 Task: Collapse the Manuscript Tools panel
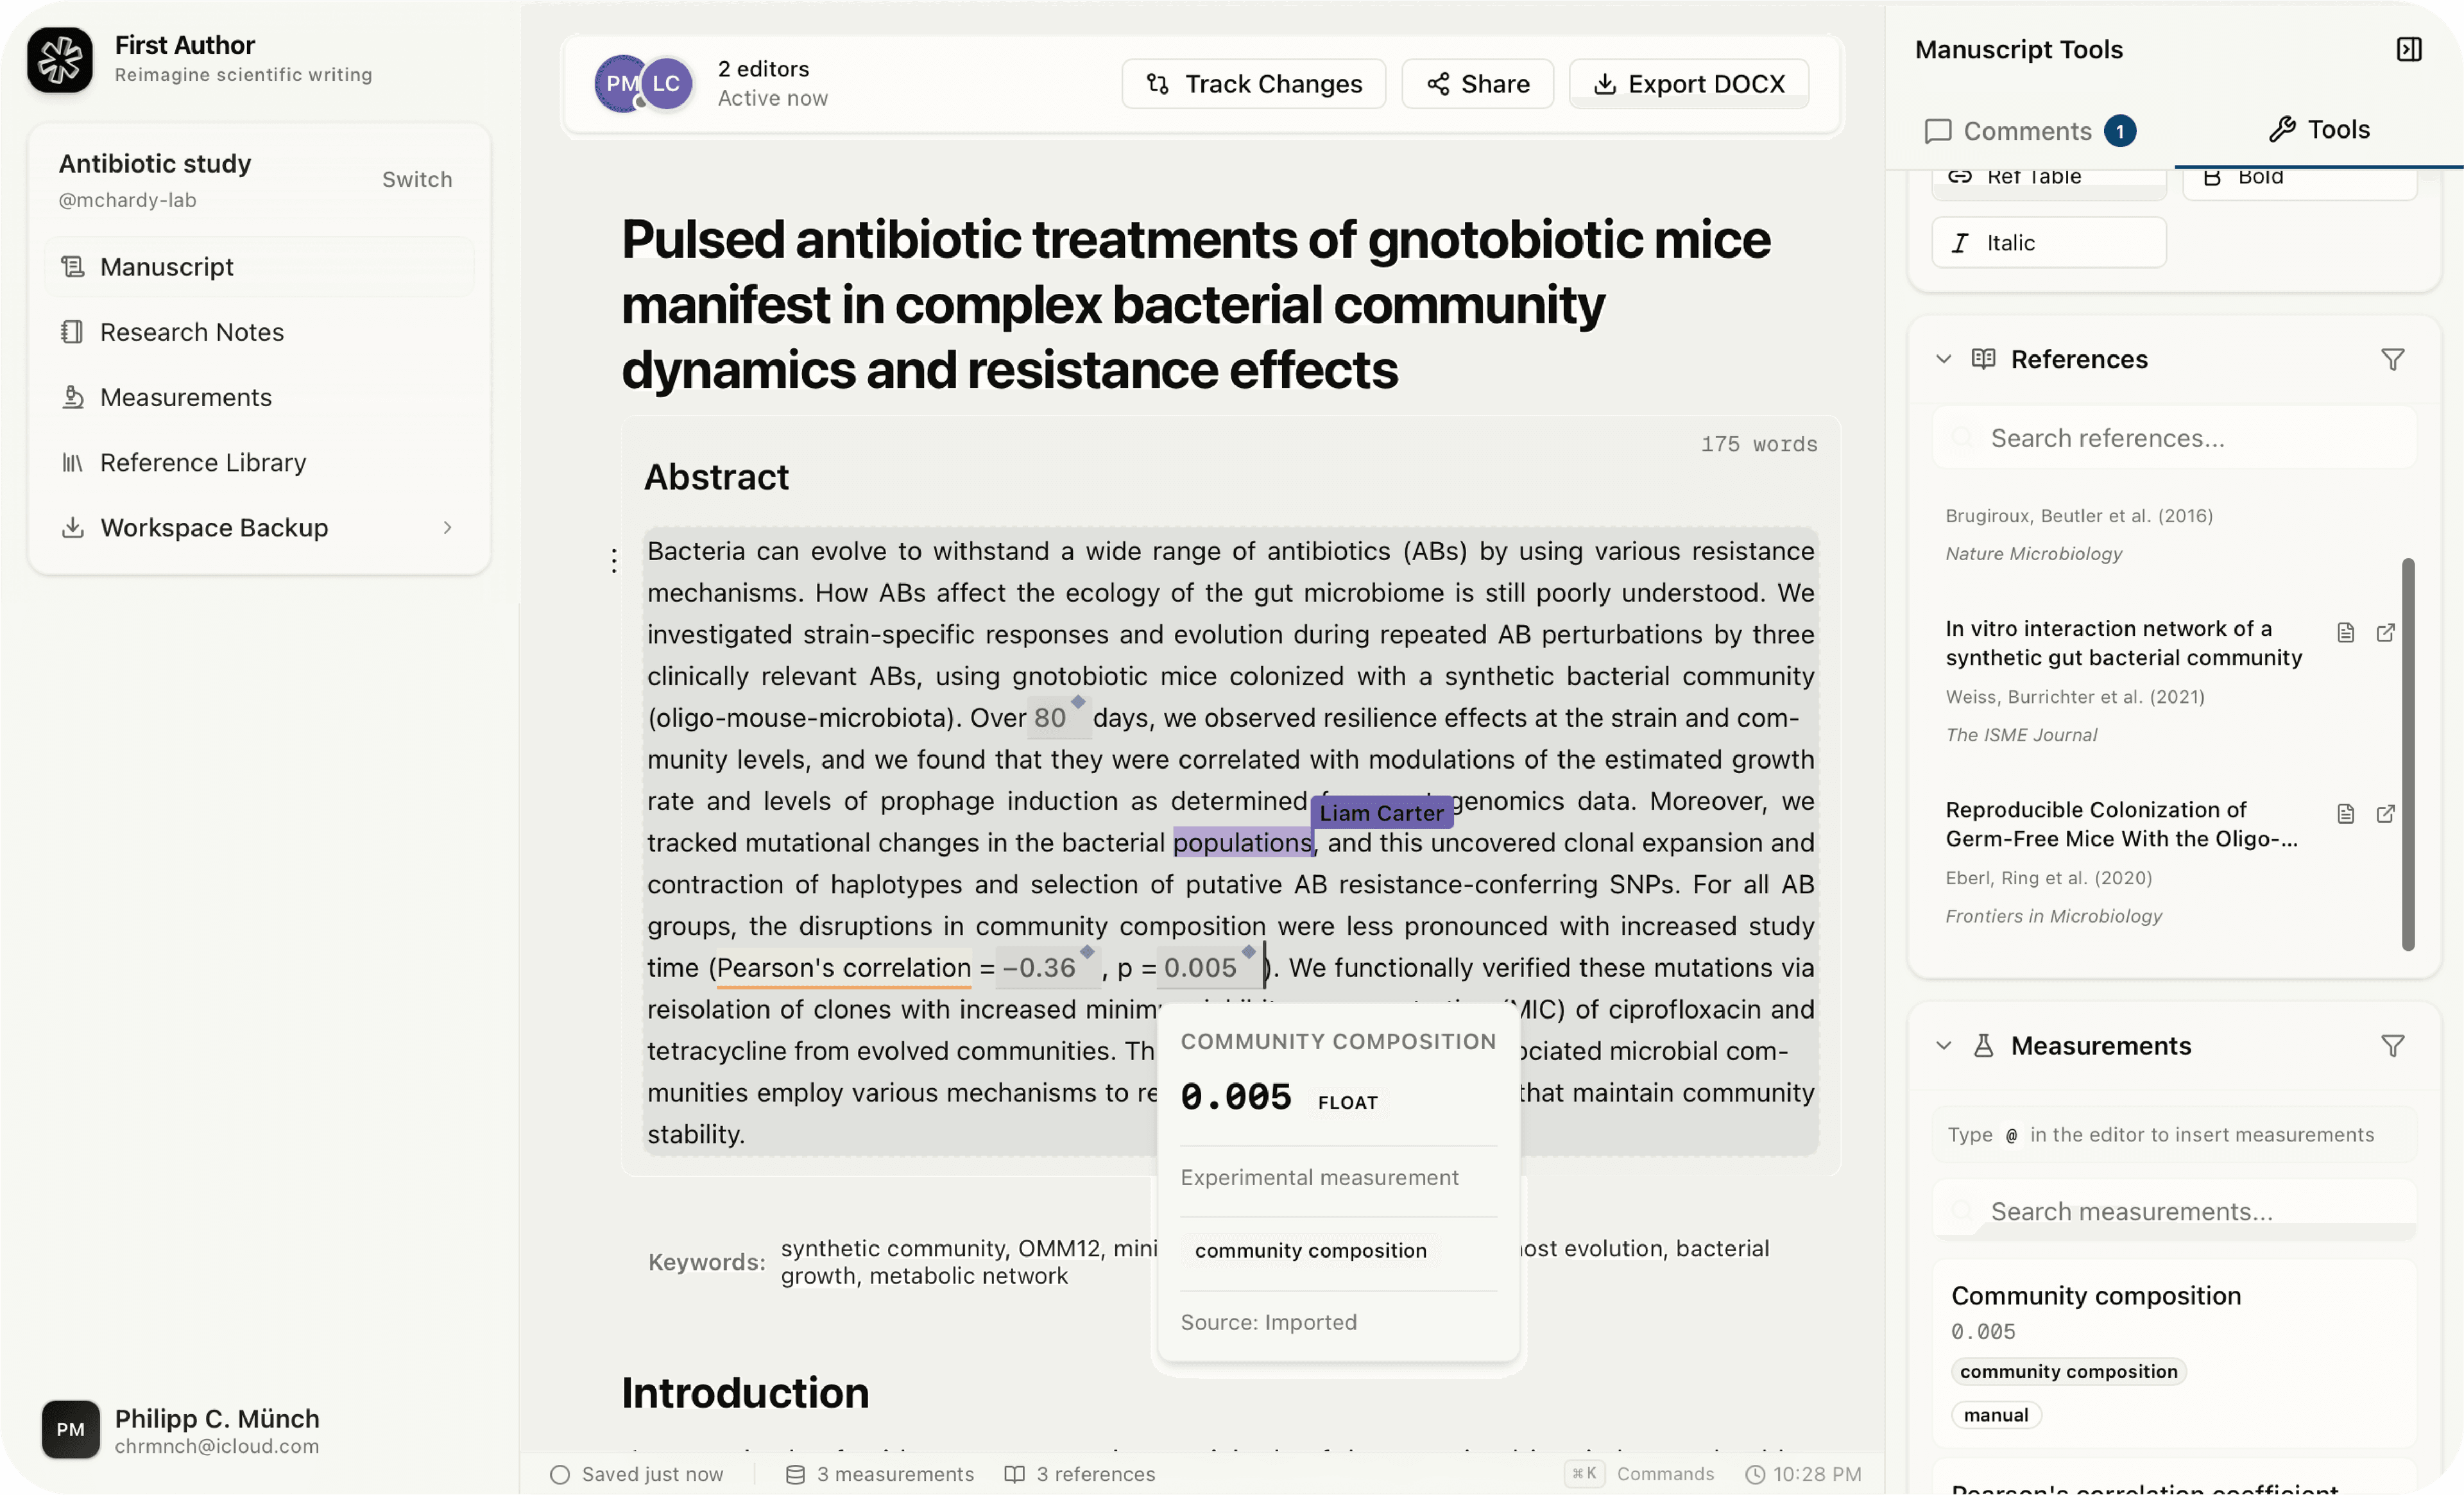click(2410, 48)
